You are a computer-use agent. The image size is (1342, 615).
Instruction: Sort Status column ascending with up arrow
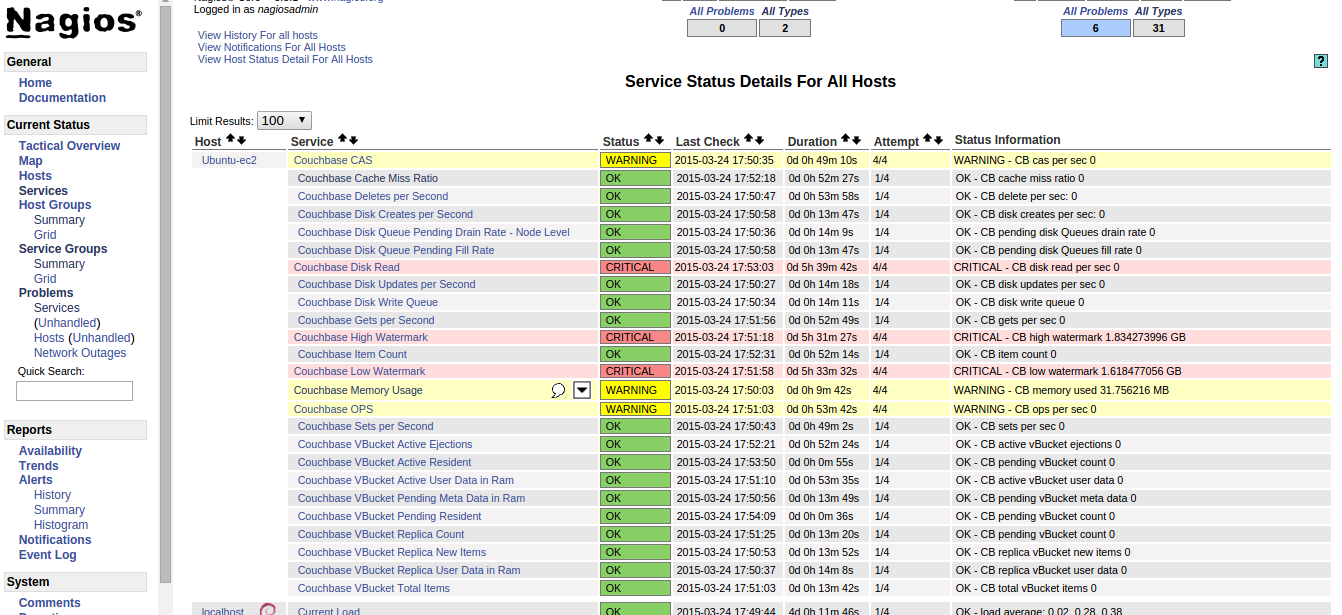[x=649, y=140]
